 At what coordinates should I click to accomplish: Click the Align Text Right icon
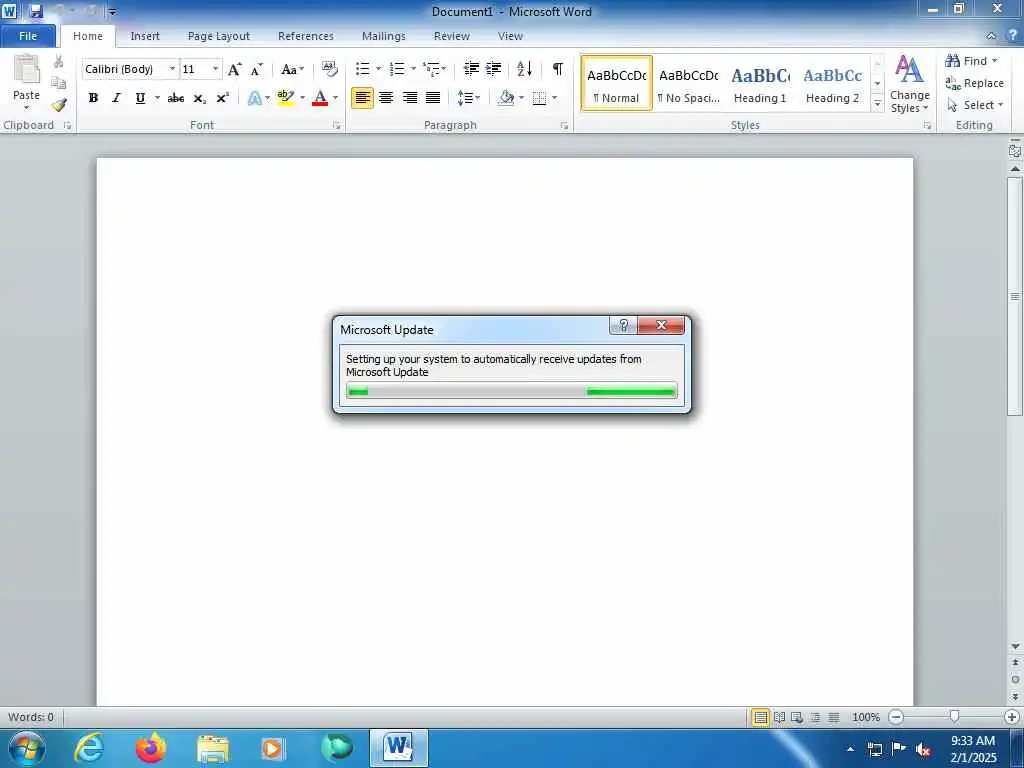409,98
